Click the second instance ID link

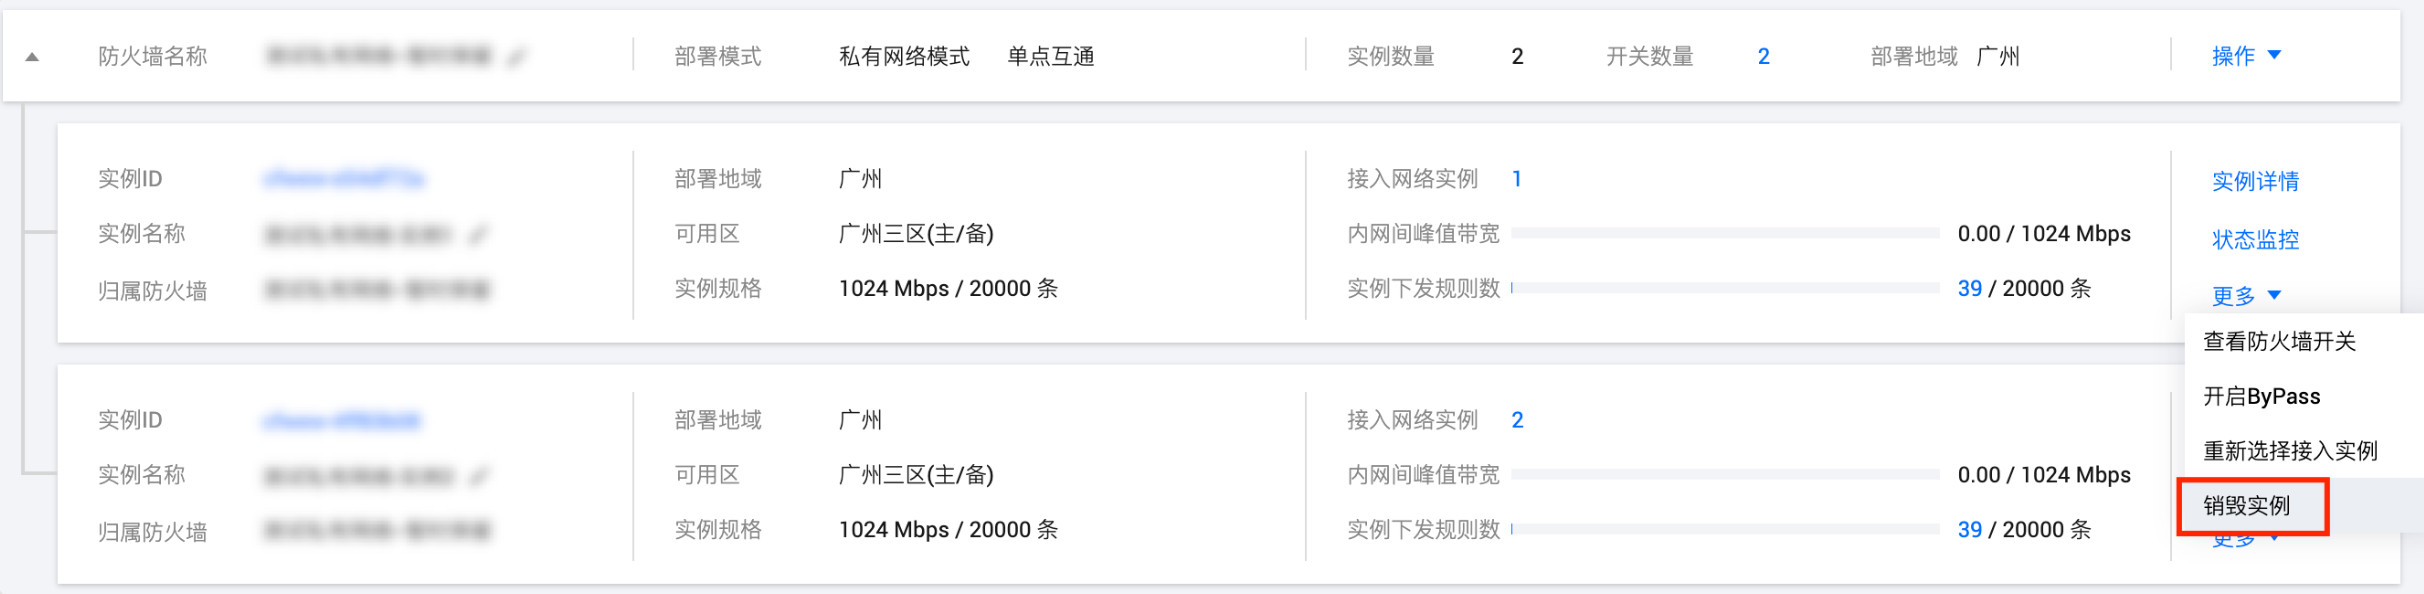coord(342,420)
